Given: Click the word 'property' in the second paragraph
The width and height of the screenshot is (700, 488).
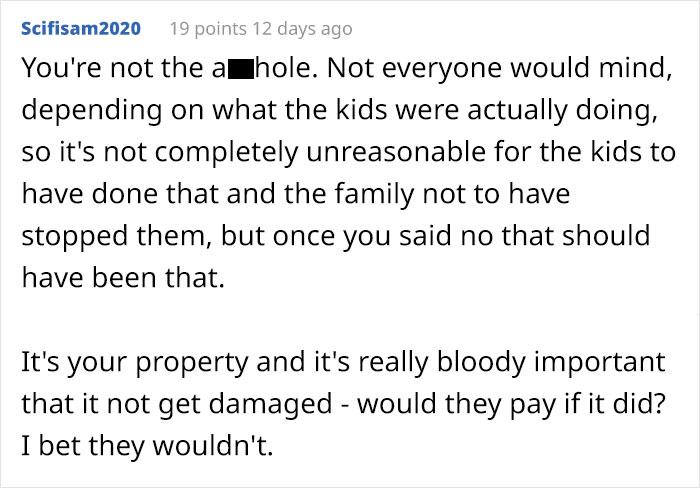Looking at the screenshot, I should (x=192, y=363).
